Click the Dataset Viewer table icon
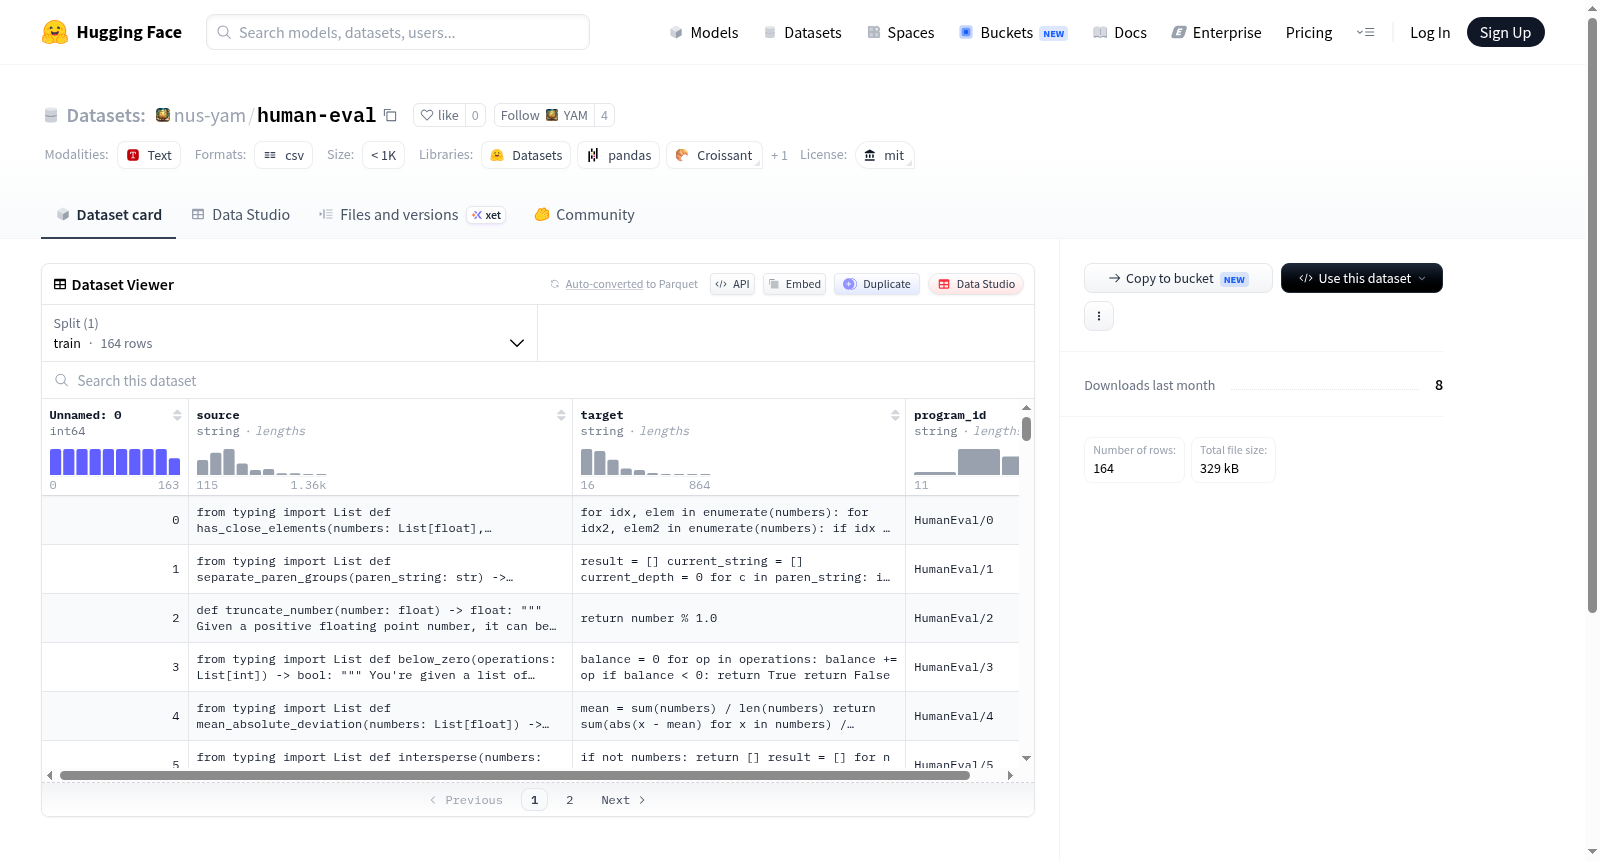This screenshot has height=861, width=1600. coord(60,285)
